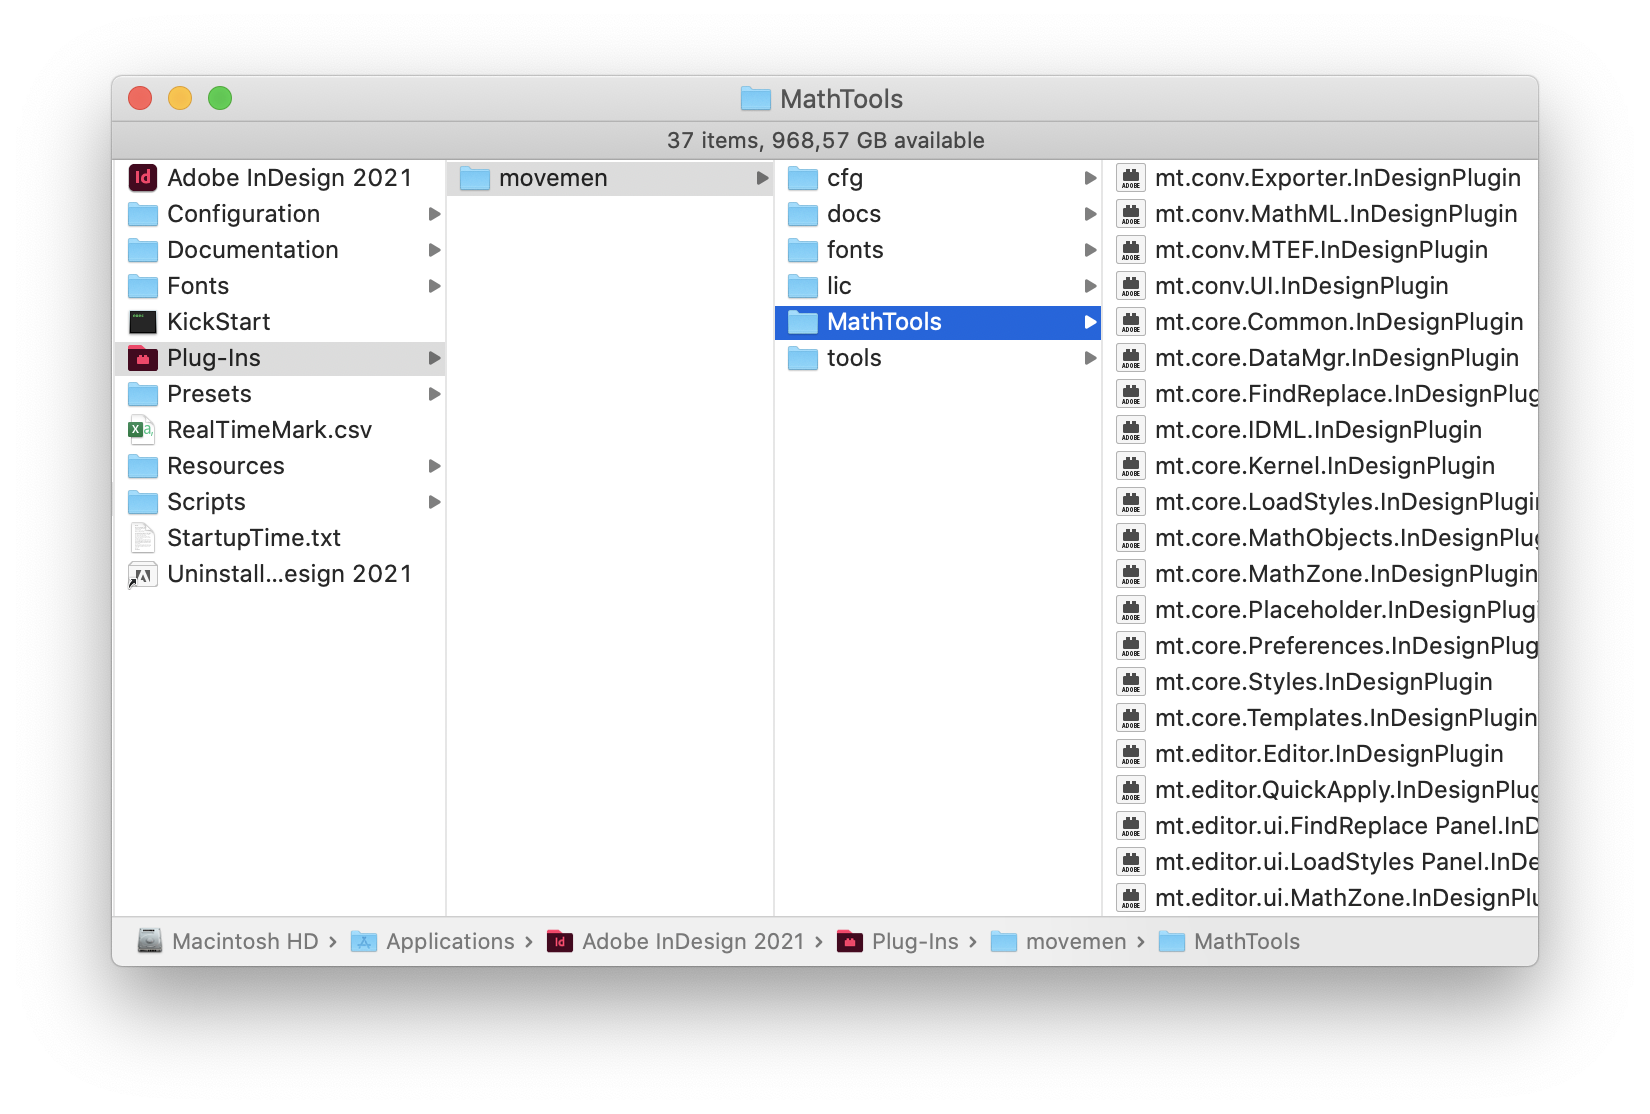Click the status text showing 37 items
This screenshot has height=1114, width=1650.
825,140
